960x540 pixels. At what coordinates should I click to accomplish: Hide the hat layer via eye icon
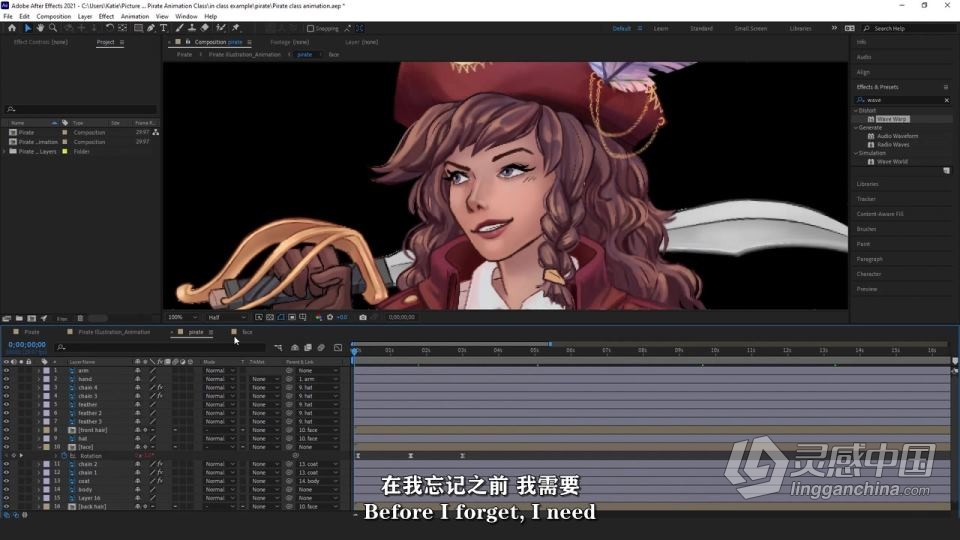tap(6, 438)
